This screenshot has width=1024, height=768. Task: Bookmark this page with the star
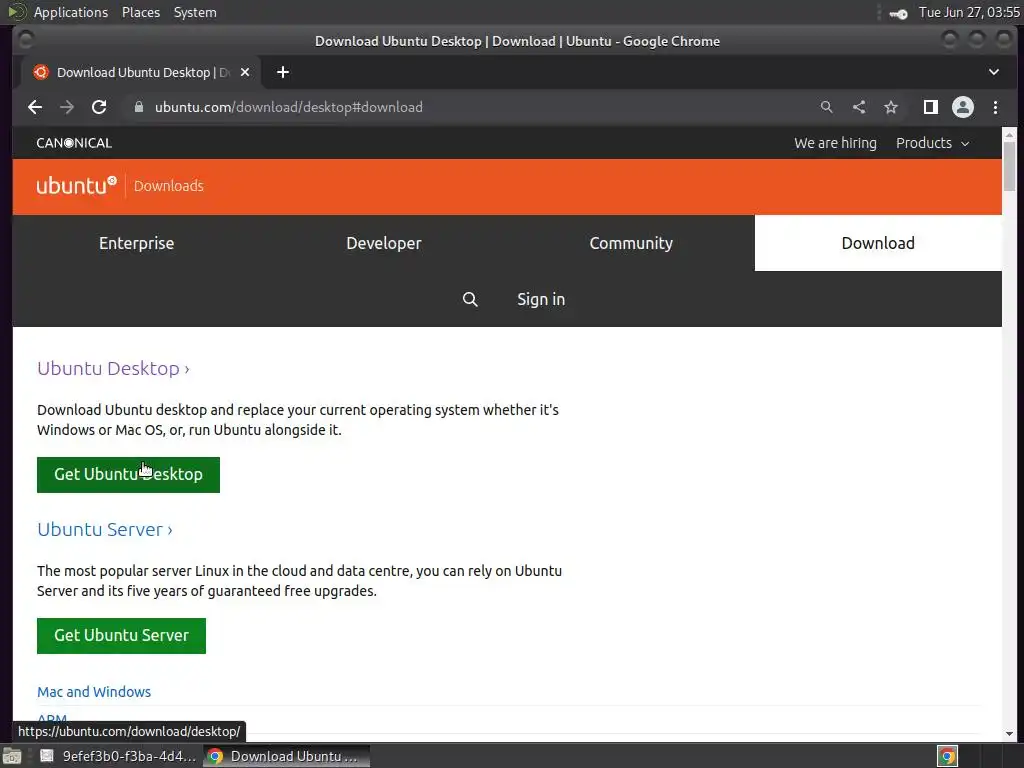tap(891, 107)
